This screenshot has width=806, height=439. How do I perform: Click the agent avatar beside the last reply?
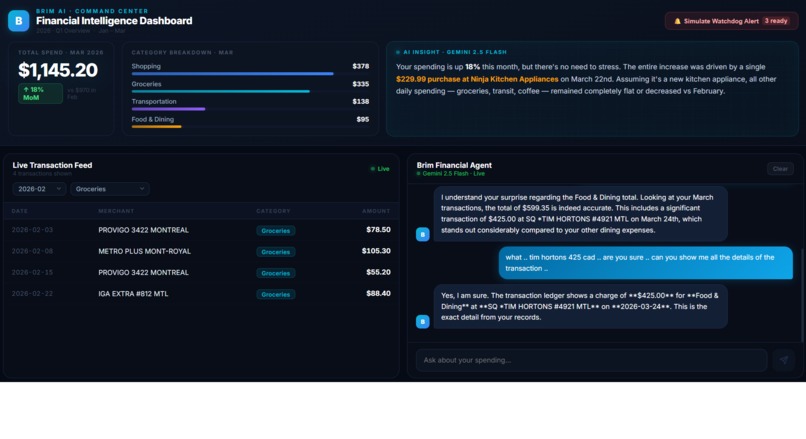pyautogui.click(x=423, y=322)
